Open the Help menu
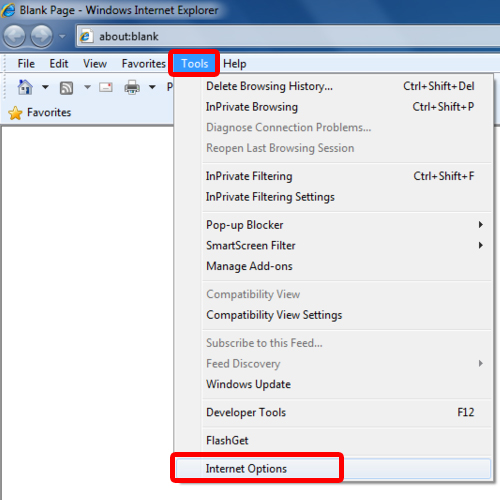This screenshot has height=500, width=500. (x=235, y=63)
